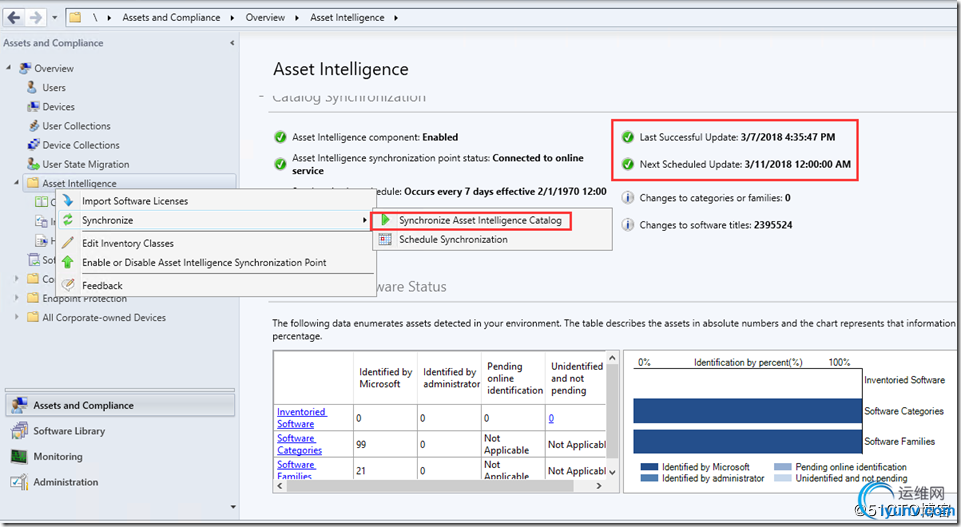Click Pending online identification legend swatch
The image size is (961, 527).
pyautogui.click(x=783, y=467)
